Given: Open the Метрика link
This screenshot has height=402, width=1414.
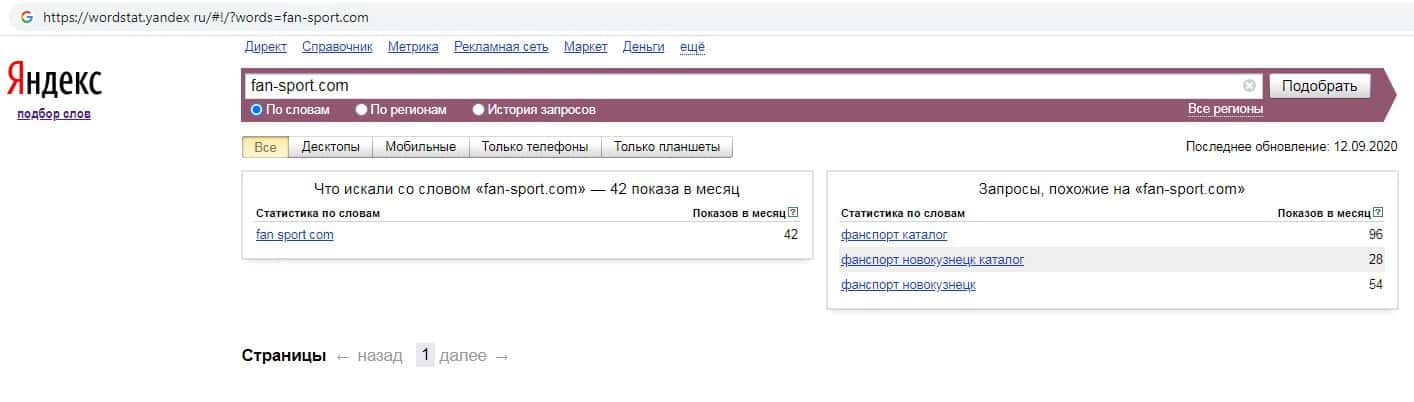Looking at the screenshot, I should tap(413, 47).
